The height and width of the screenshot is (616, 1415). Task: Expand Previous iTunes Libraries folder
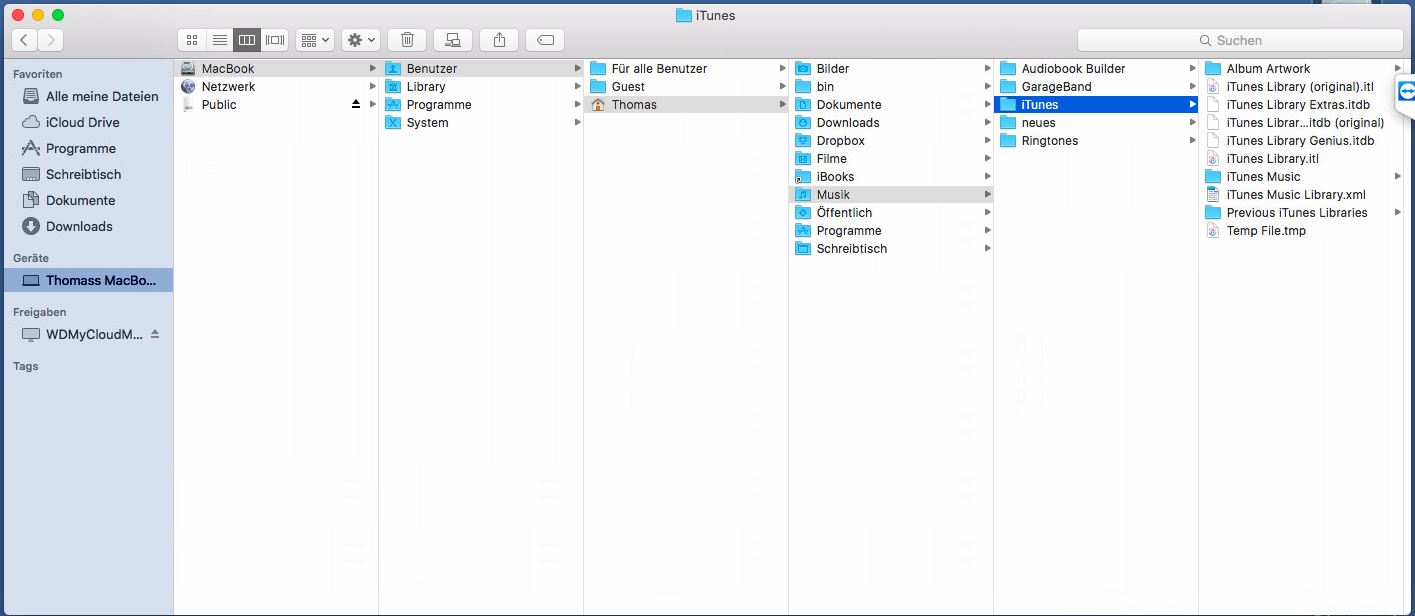[x=1397, y=212]
